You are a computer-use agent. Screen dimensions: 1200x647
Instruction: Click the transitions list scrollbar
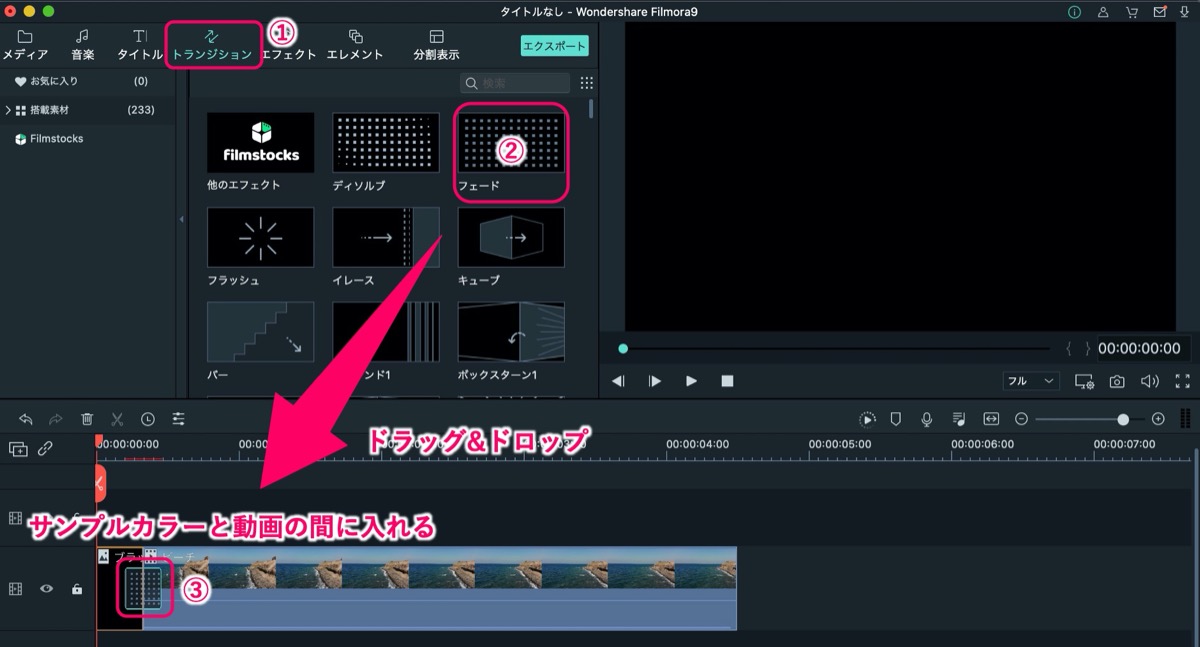(x=591, y=108)
